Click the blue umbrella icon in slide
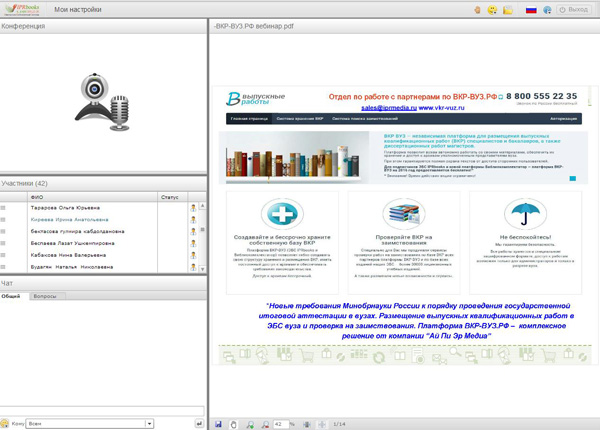Viewport: 600px width, 430px height. pos(525,213)
